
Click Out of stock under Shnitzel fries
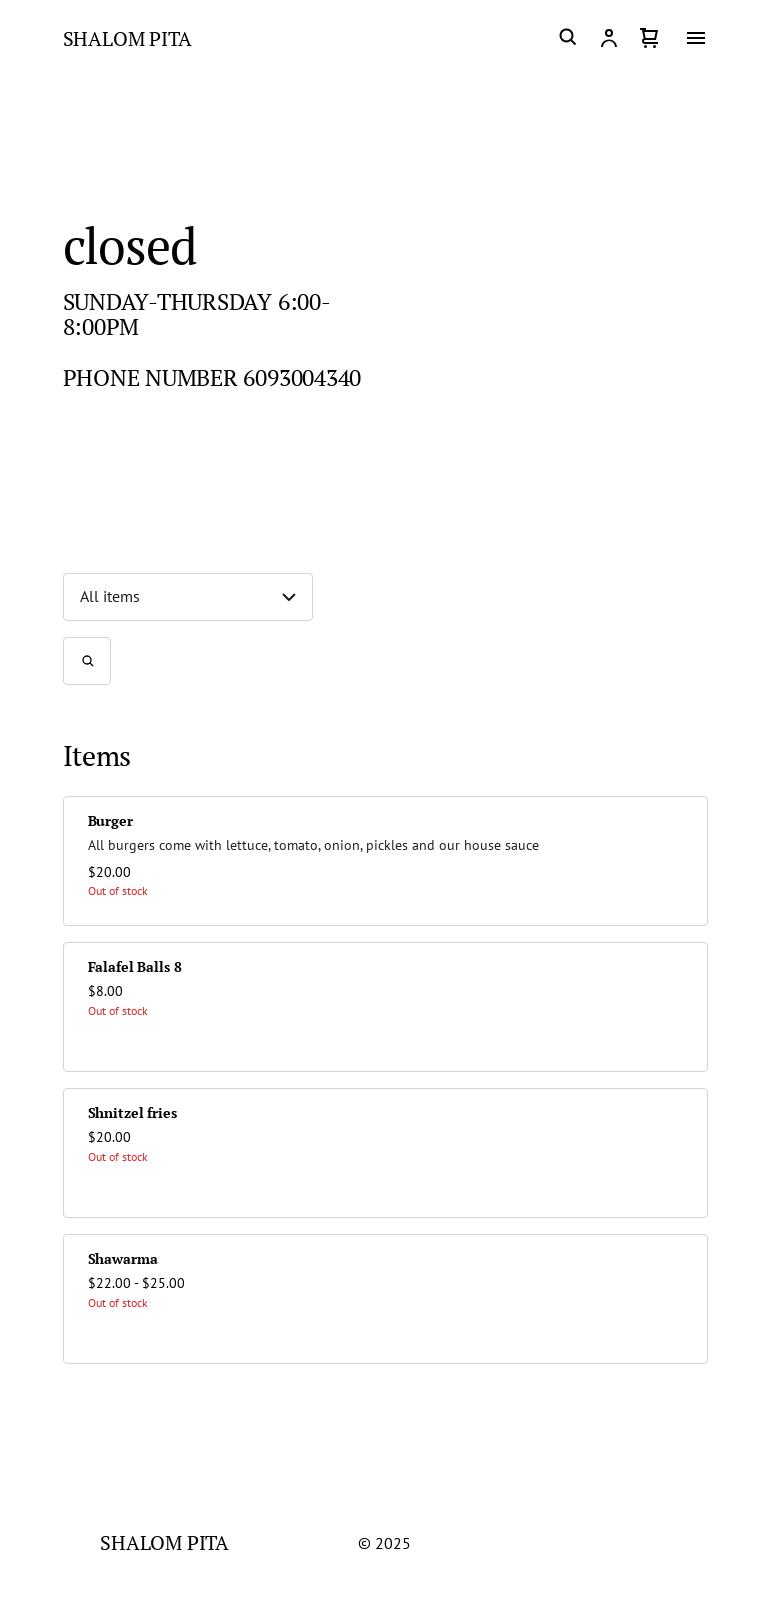click(x=118, y=1157)
